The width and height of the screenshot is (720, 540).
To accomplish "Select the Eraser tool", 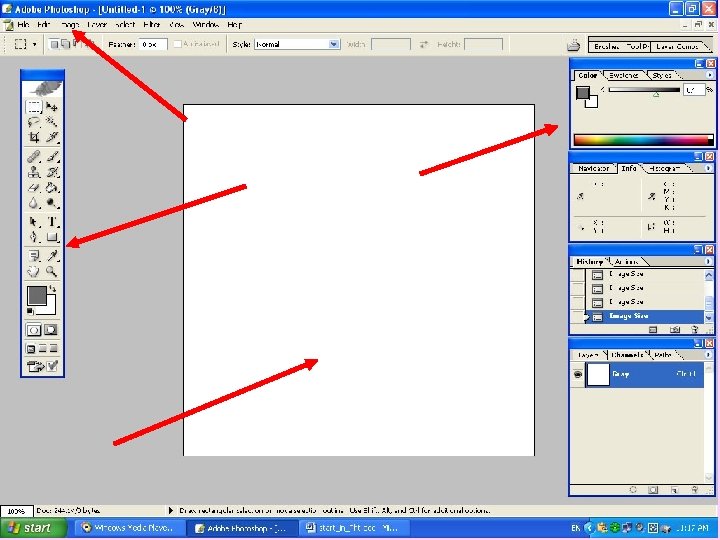I will [34, 187].
